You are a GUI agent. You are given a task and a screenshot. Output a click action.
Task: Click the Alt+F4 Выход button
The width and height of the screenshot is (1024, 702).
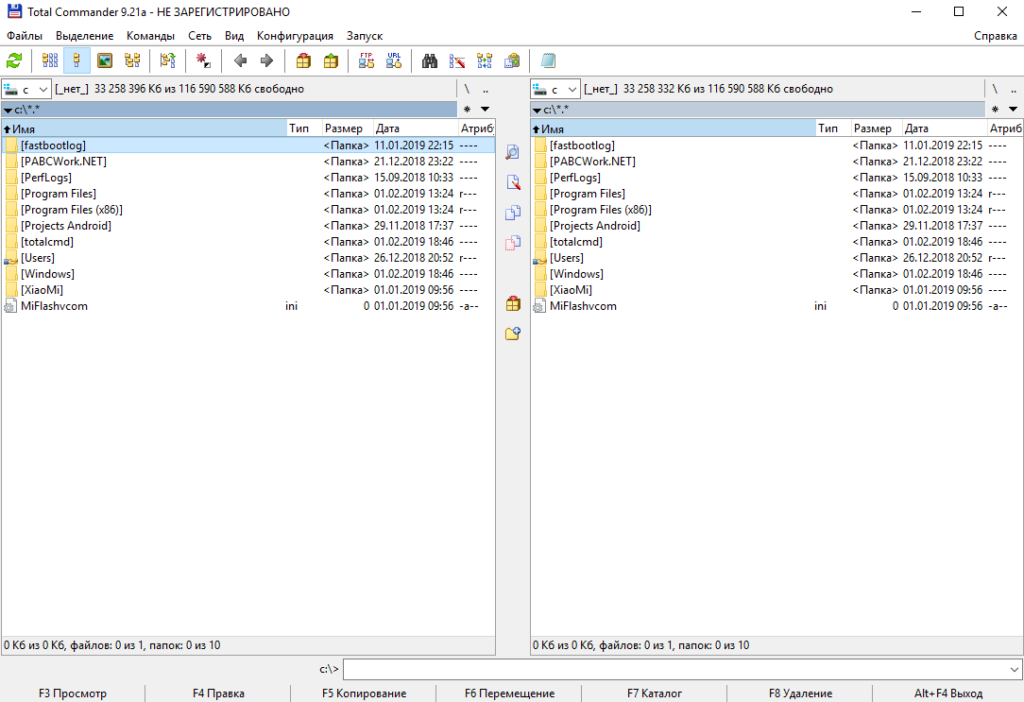click(x=948, y=693)
